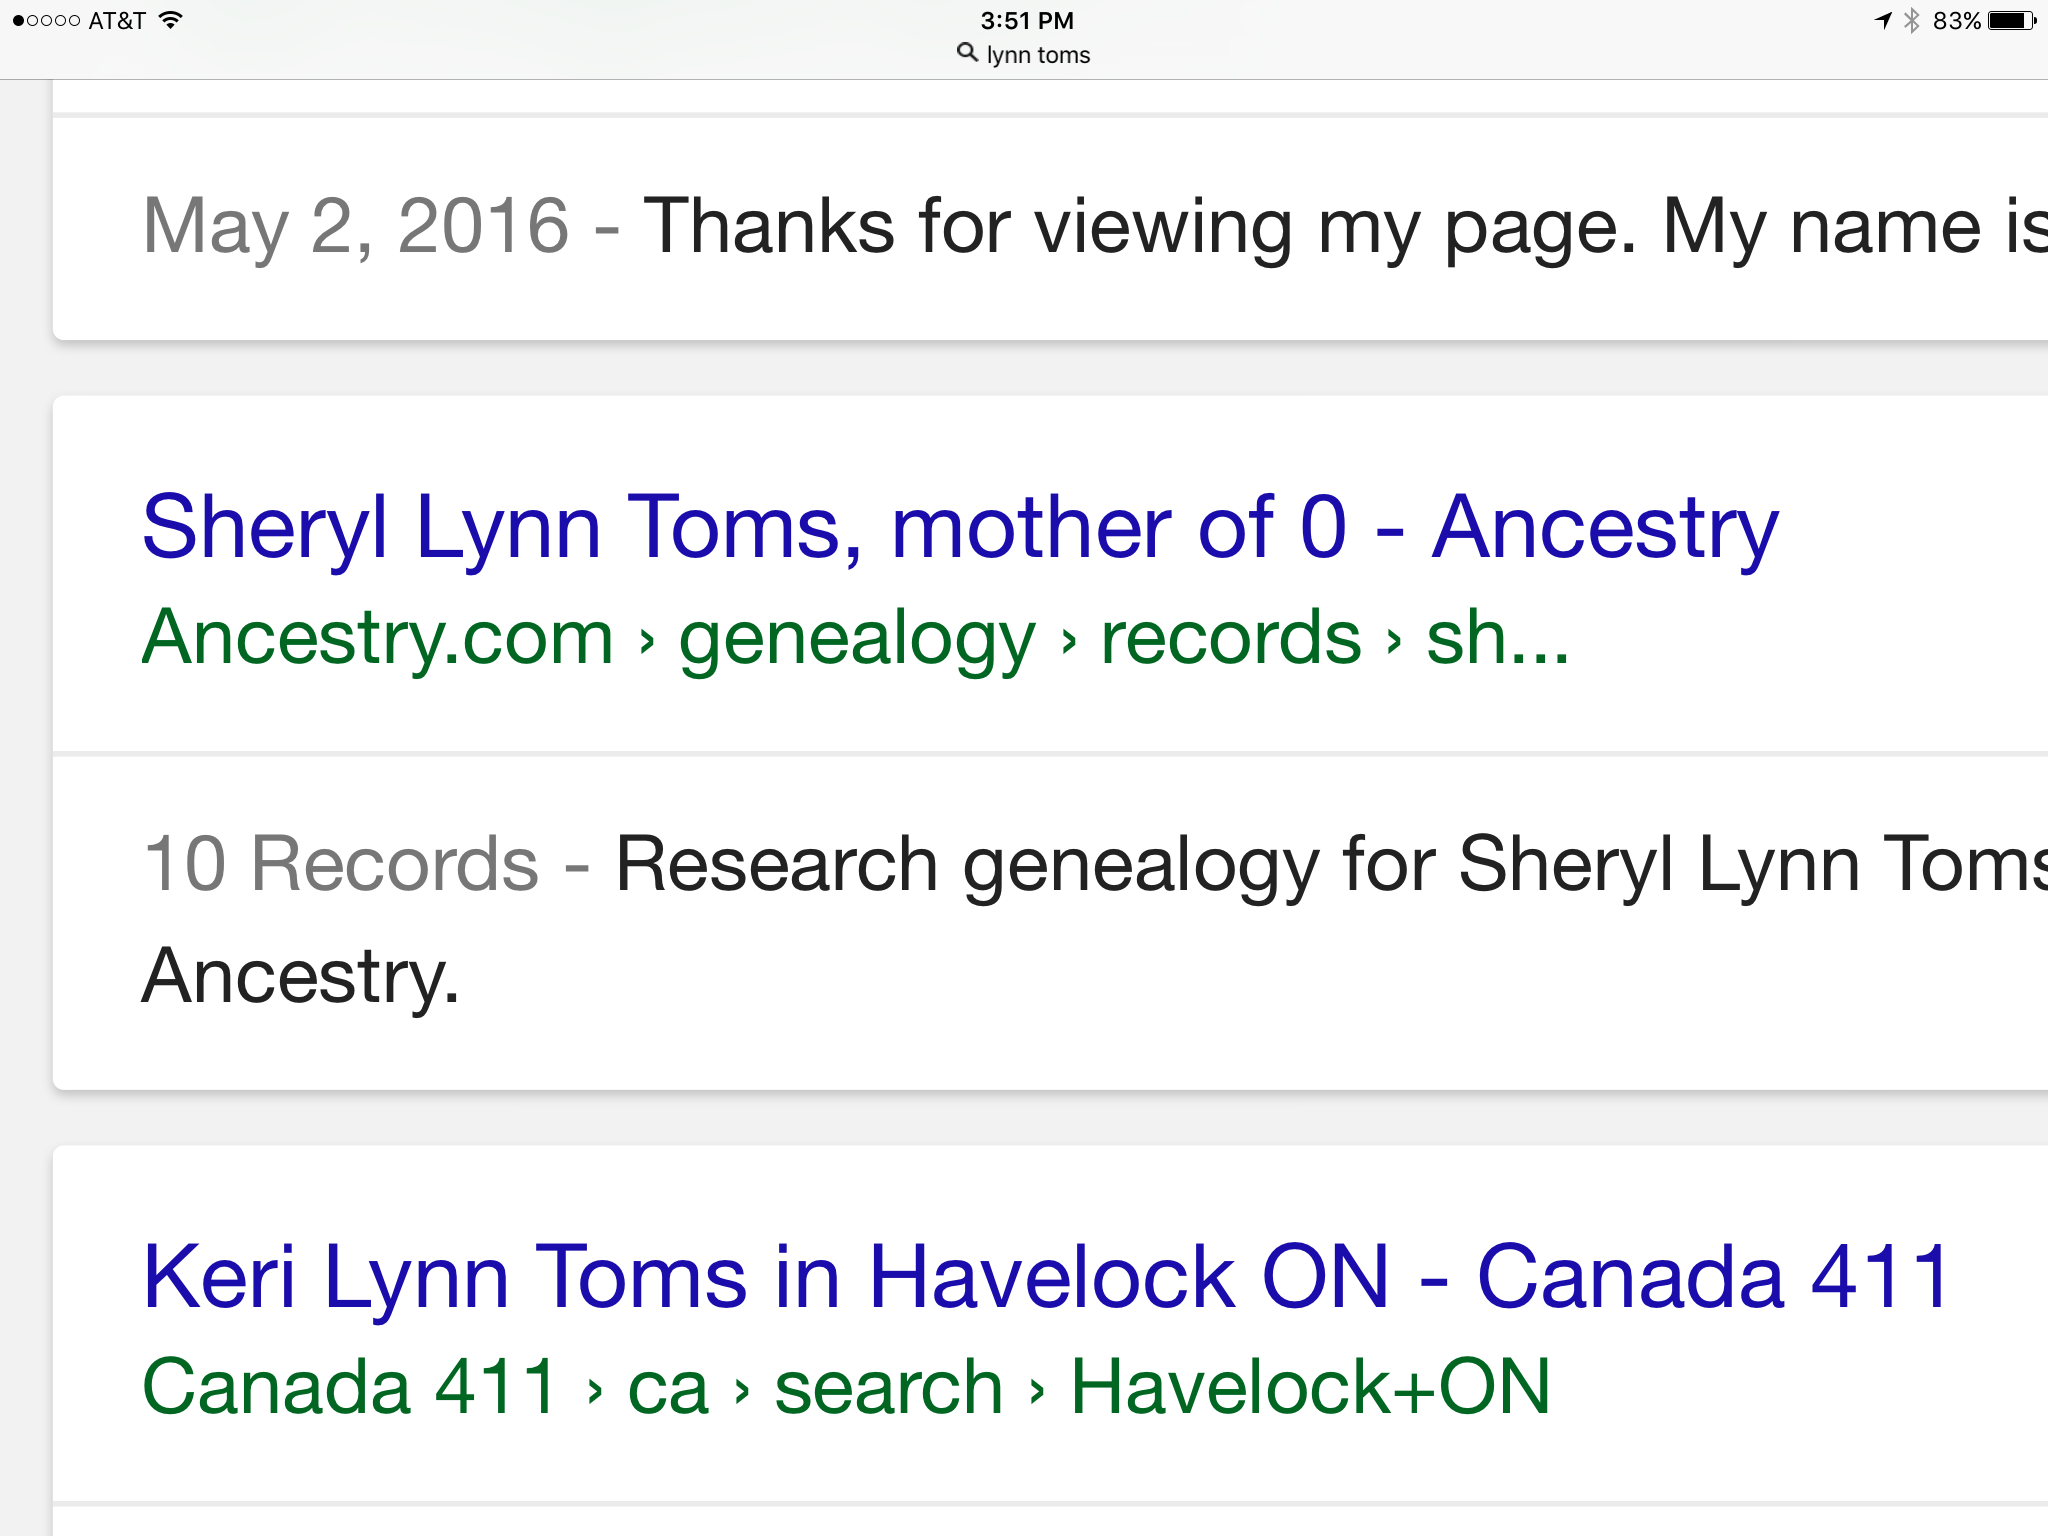Tap the Bluetooth status icon
Image resolution: width=2048 pixels, height=1536 pixels.
pyautogui.click(x=1912, y=20)
